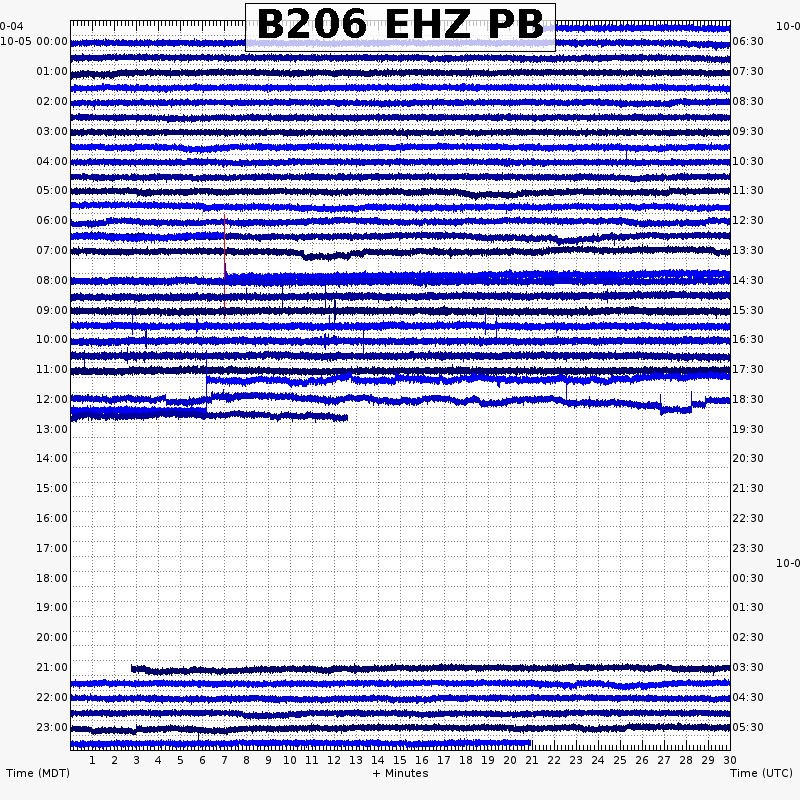Click the 13:00 MDT time label
This screenshot has height=800, width=800.
pos(52,430)
